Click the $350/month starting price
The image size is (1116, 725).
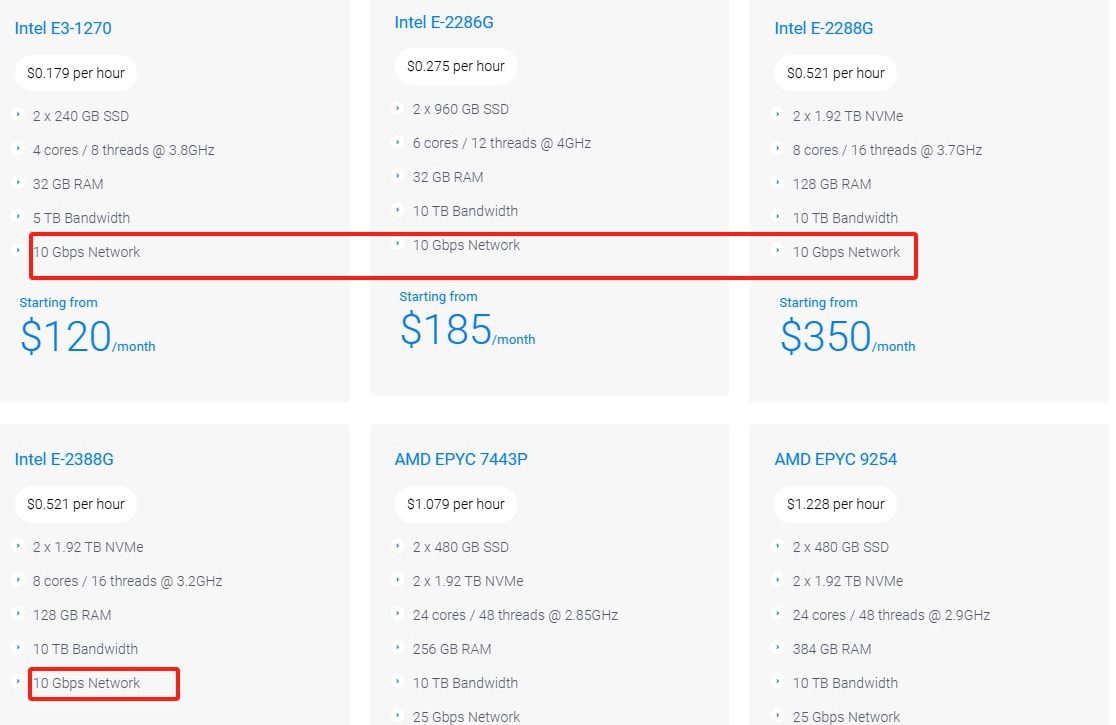(847, 337)
